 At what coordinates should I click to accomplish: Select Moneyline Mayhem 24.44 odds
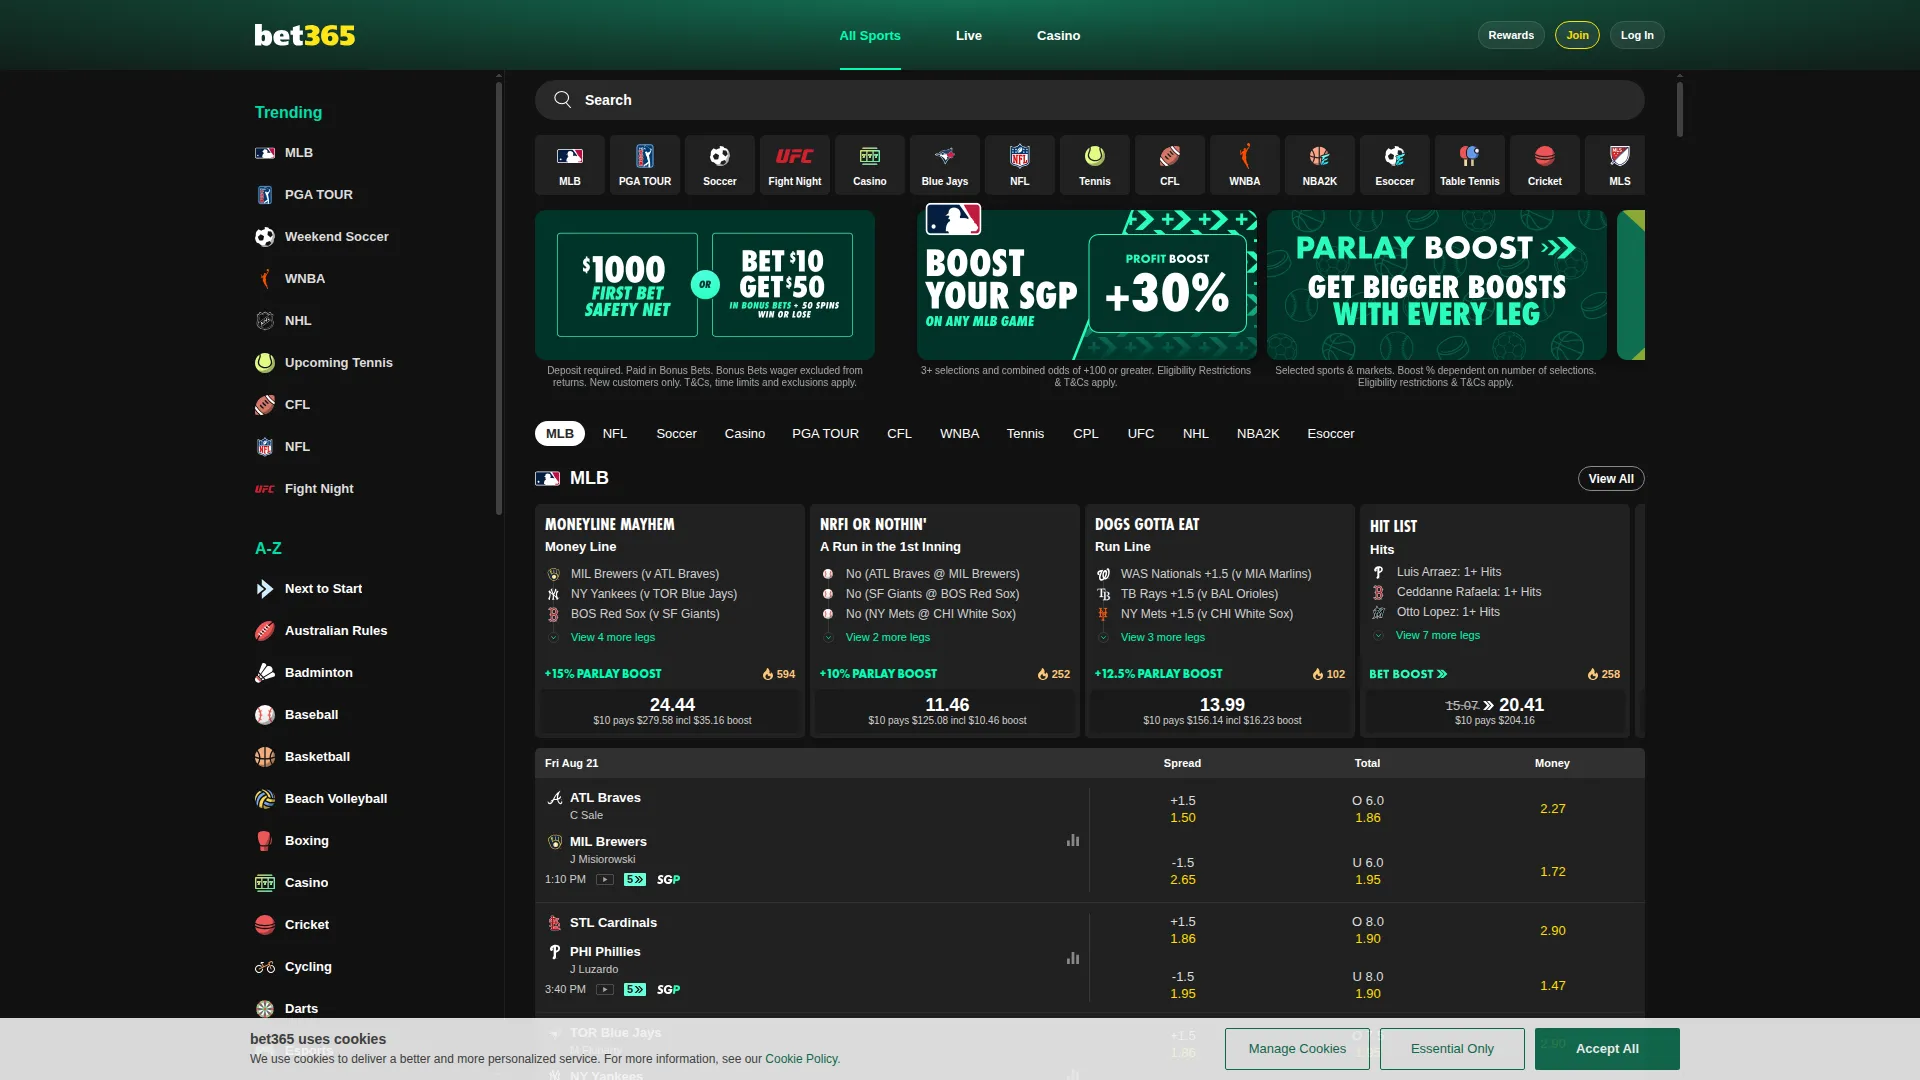point(672,711)
